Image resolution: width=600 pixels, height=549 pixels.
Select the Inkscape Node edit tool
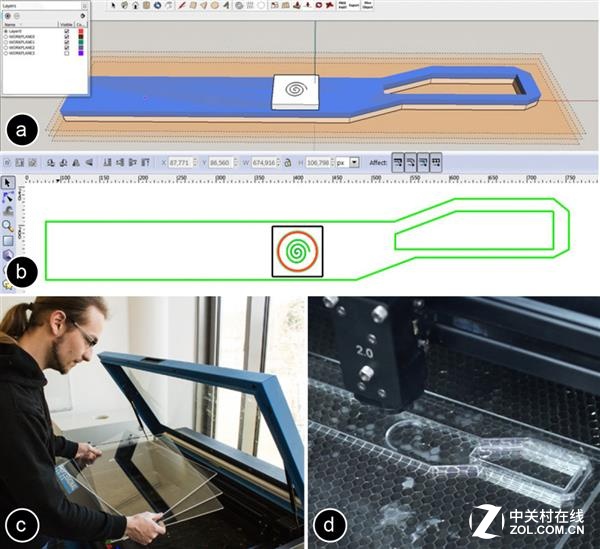tap(8, 197)
